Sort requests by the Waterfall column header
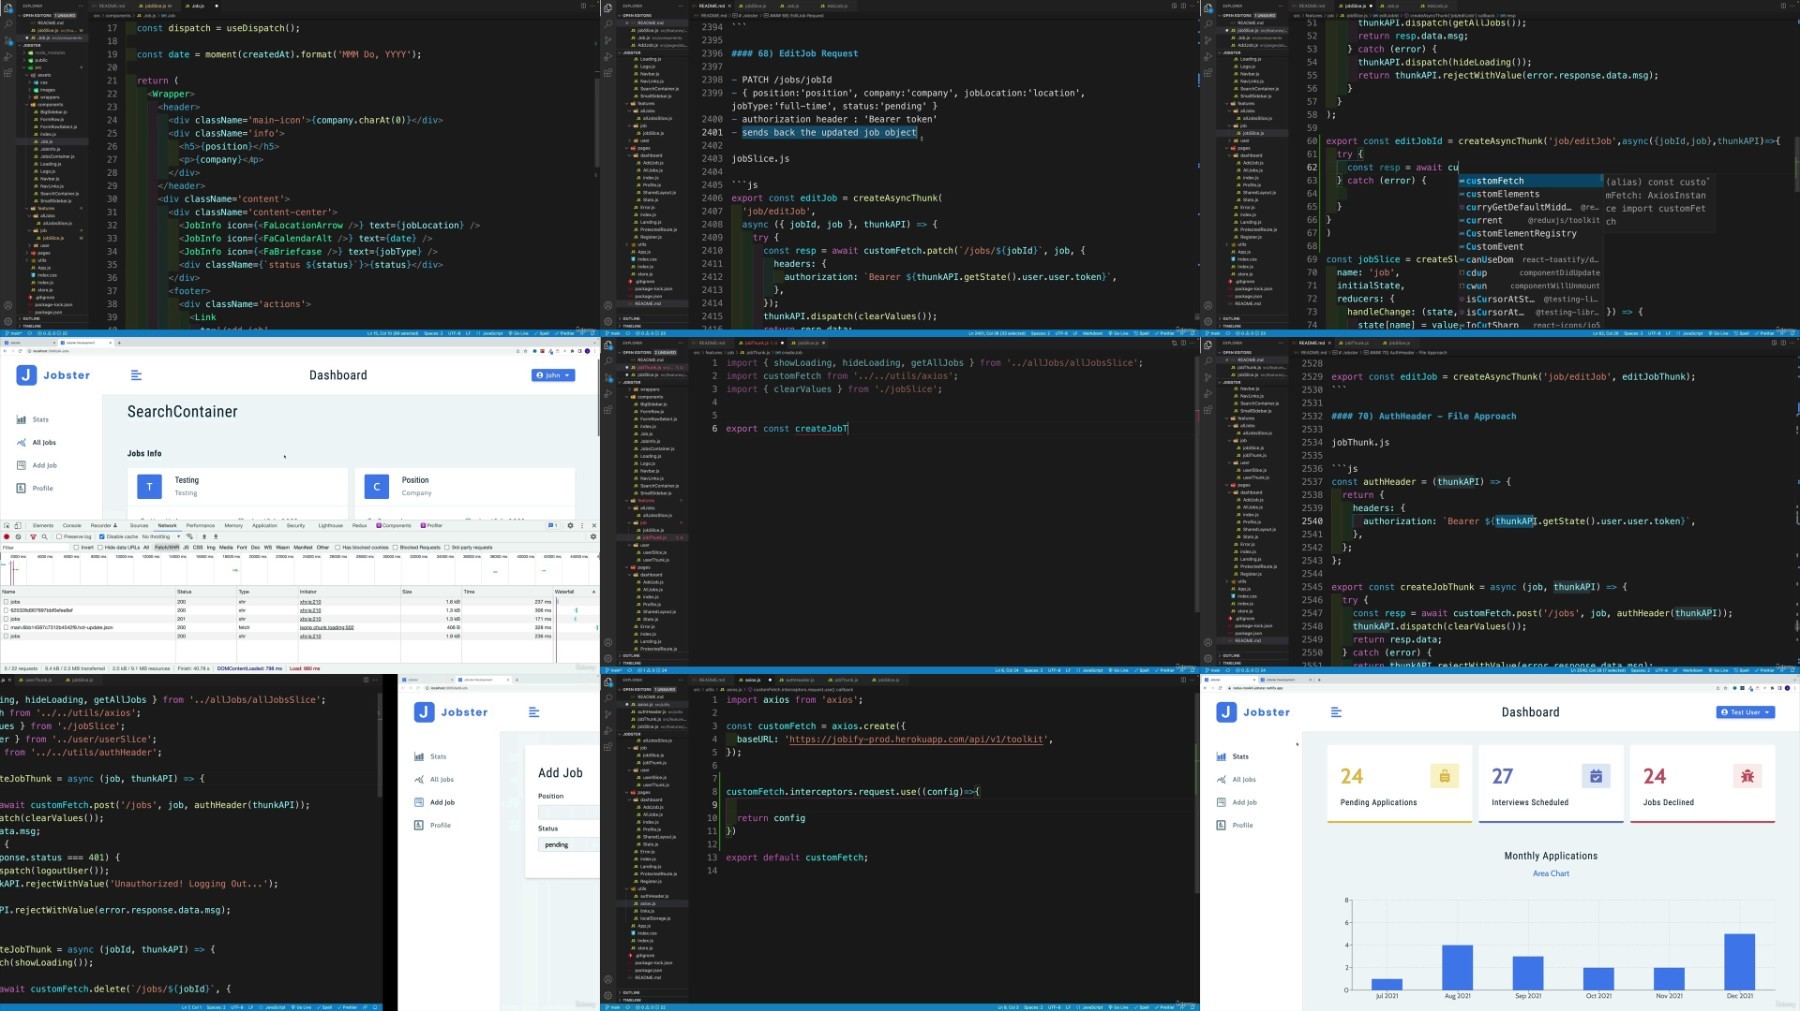The image size is (1800, 1011). (x=573, y=592)
